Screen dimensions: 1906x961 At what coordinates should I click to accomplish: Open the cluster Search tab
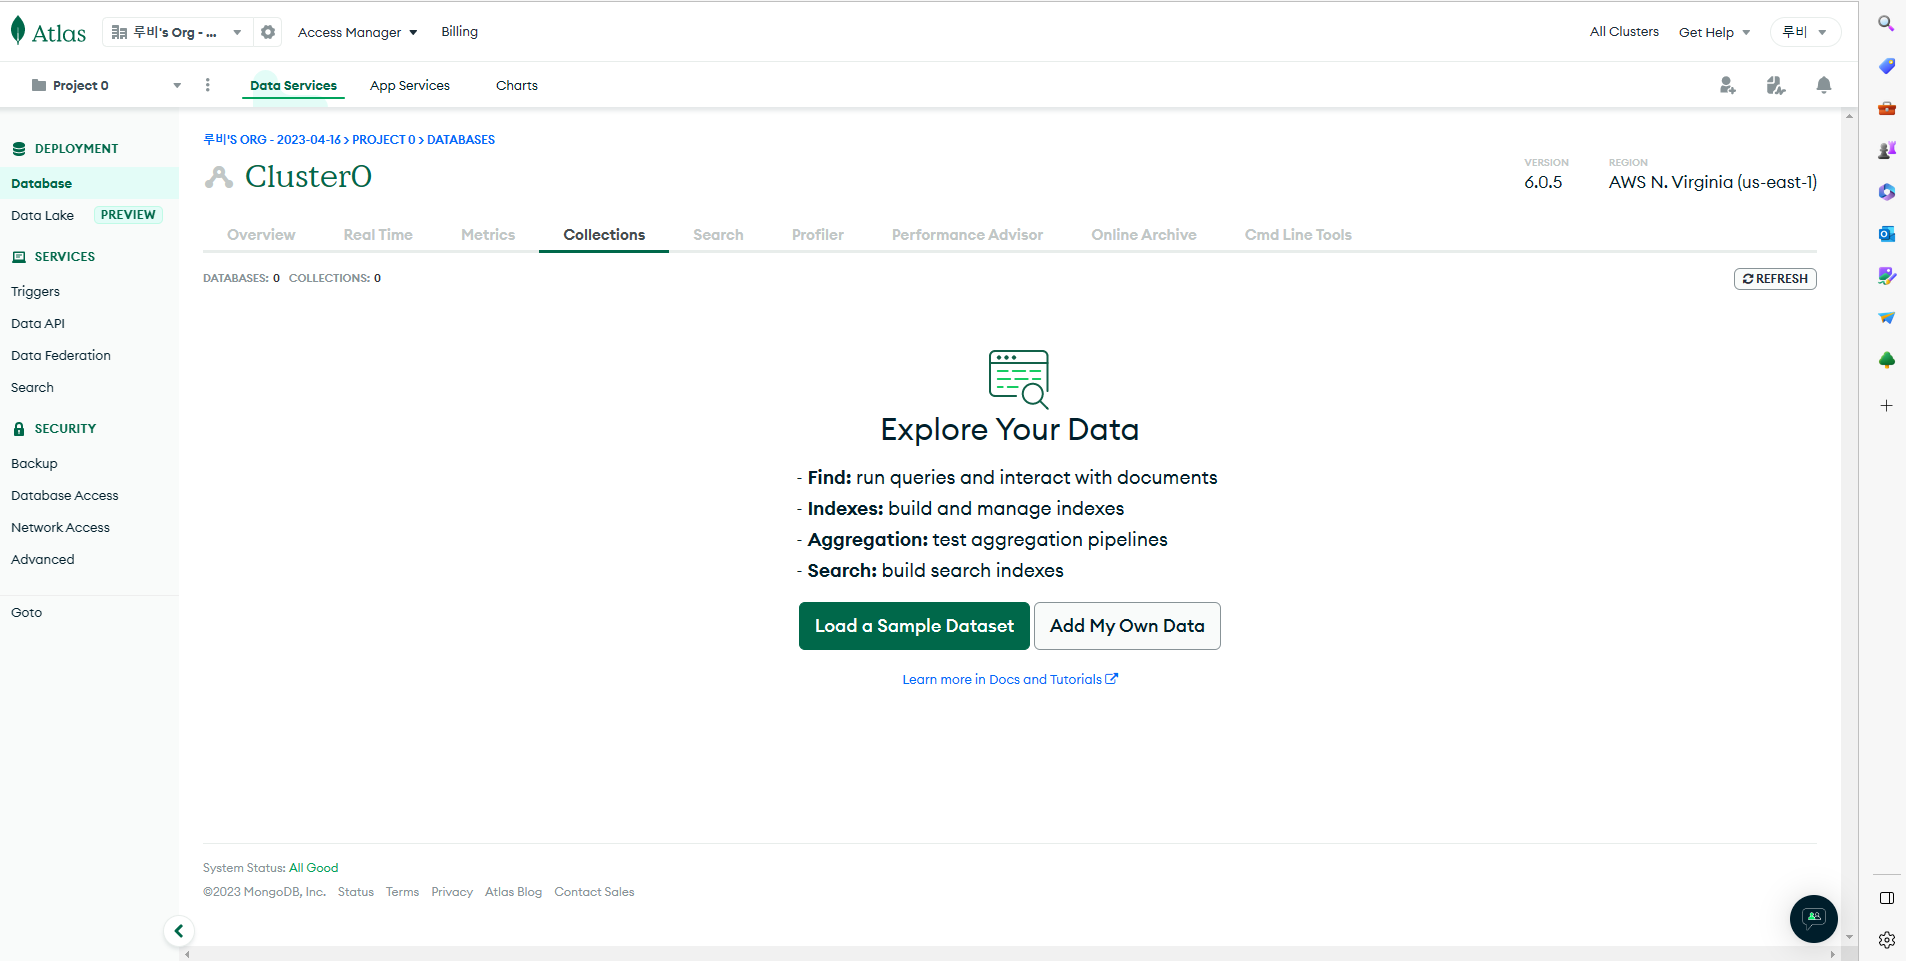[x=718, y=235]
